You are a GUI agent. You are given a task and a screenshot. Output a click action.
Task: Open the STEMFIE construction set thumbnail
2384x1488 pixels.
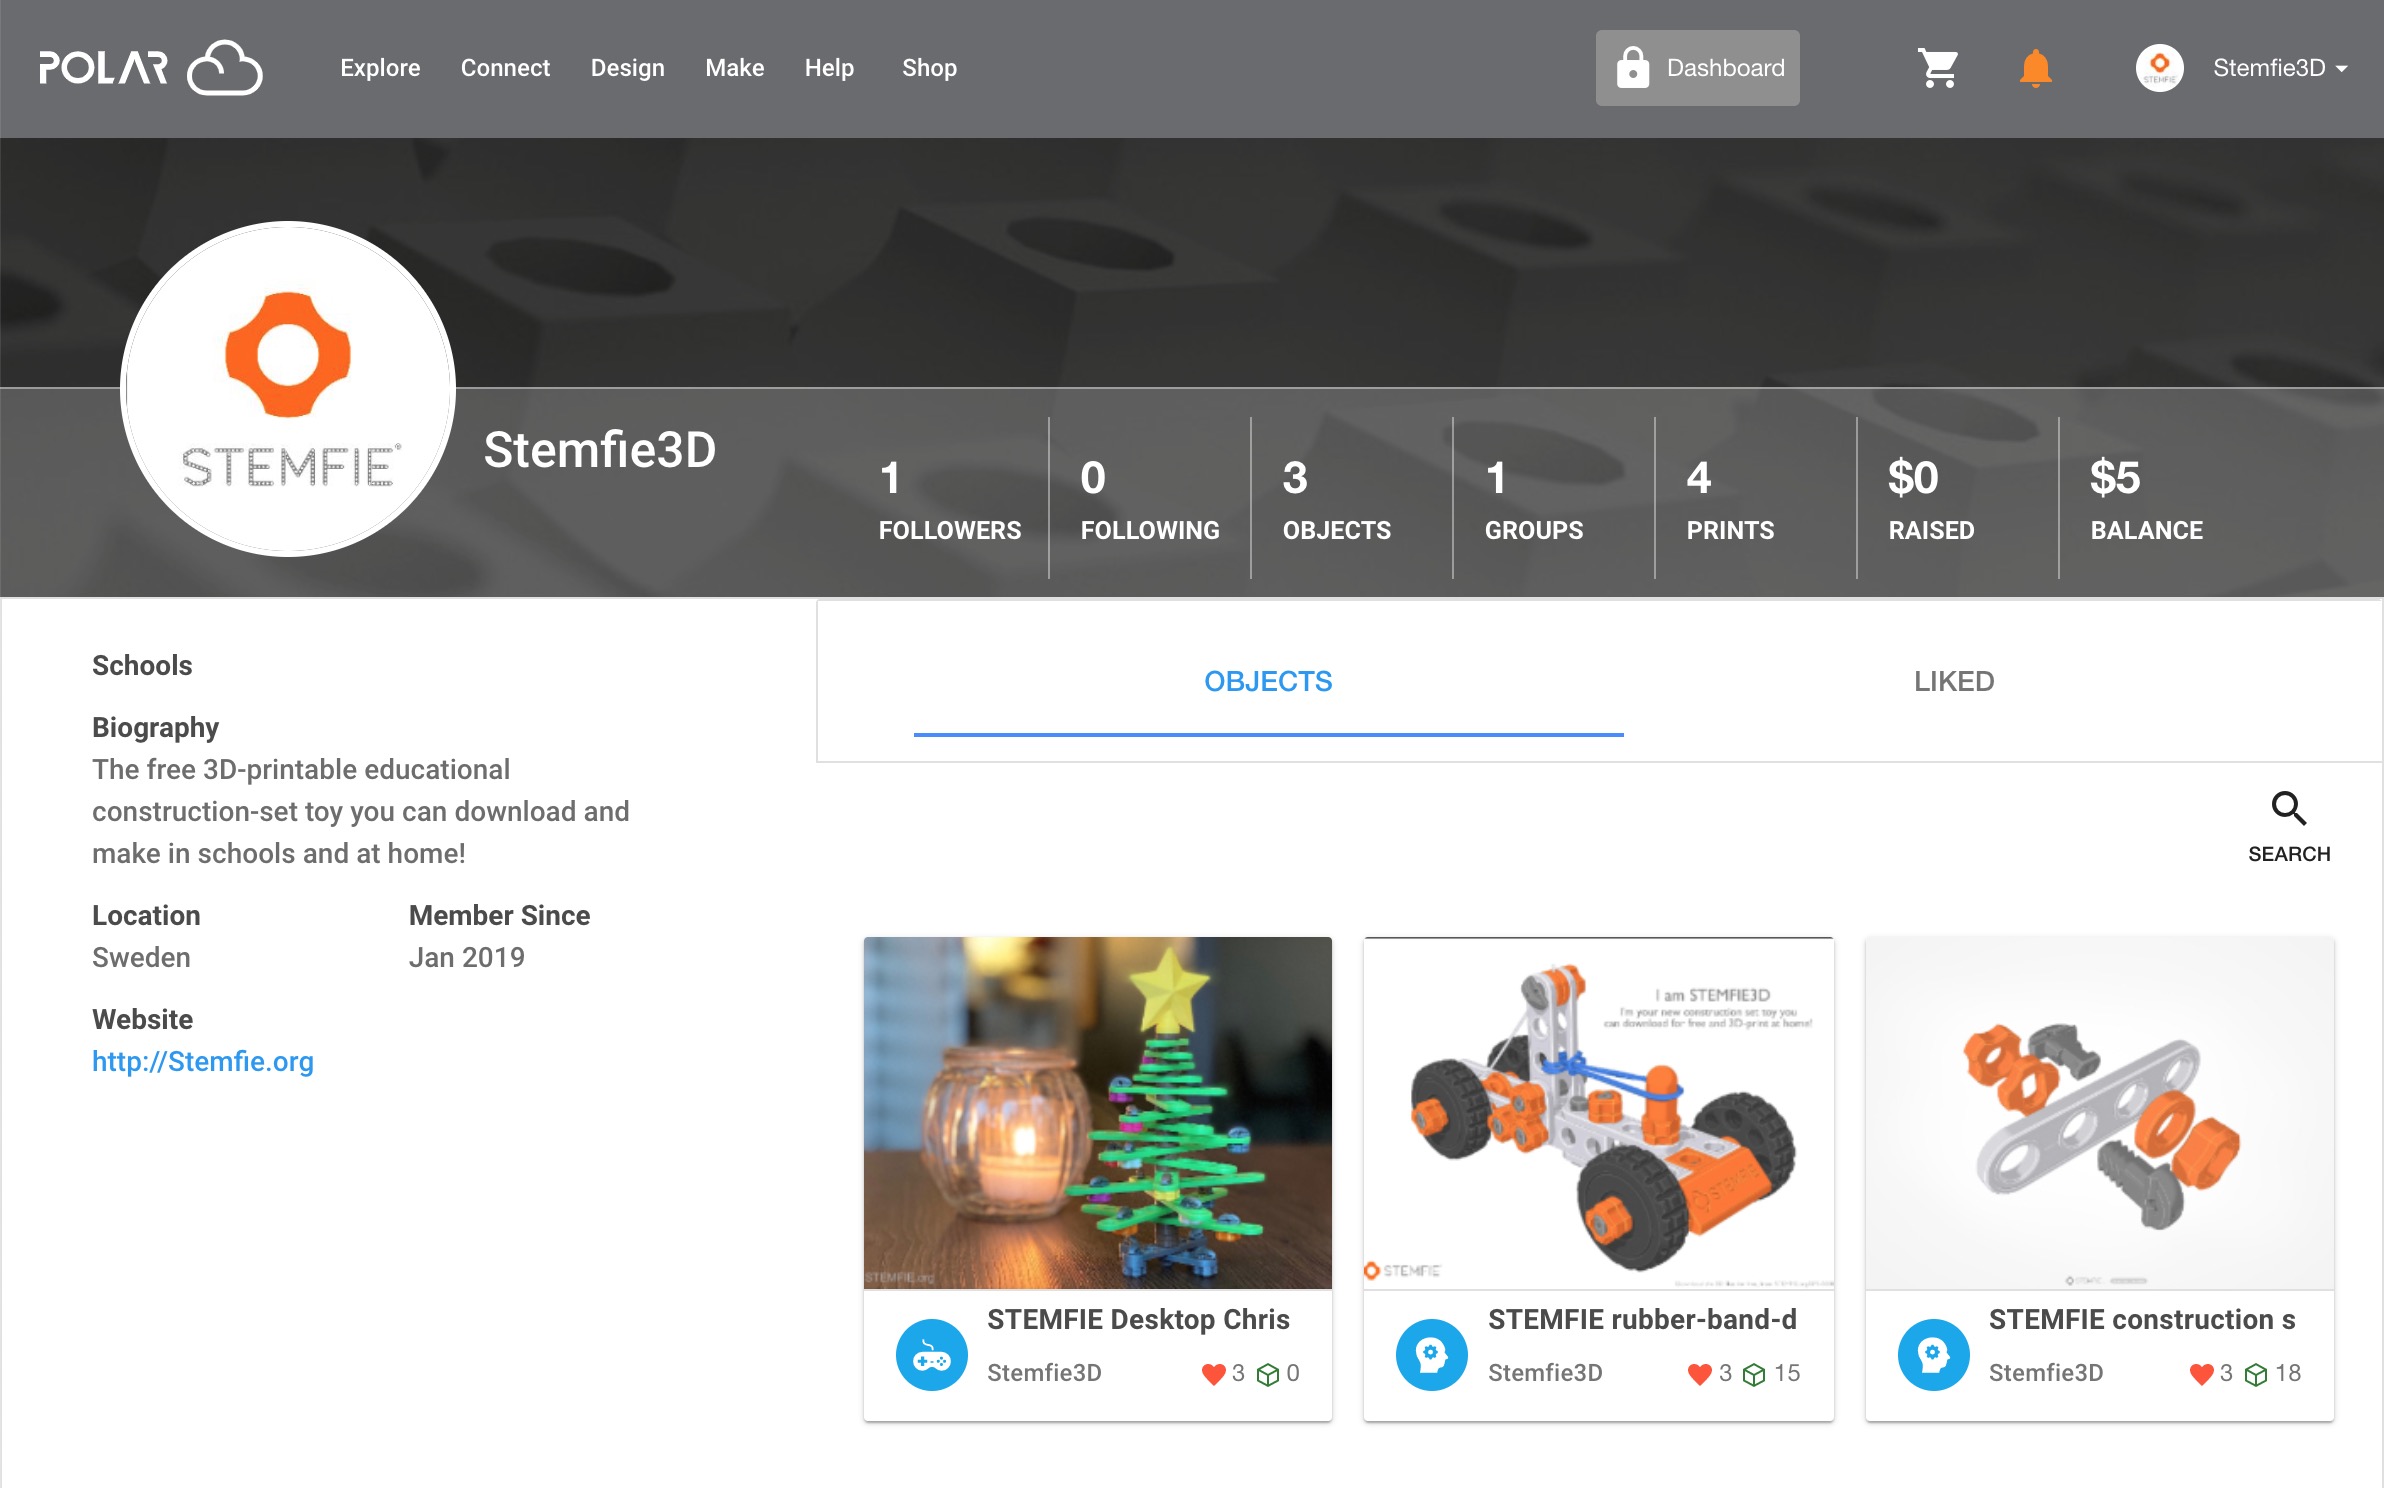(2099, 1113)
